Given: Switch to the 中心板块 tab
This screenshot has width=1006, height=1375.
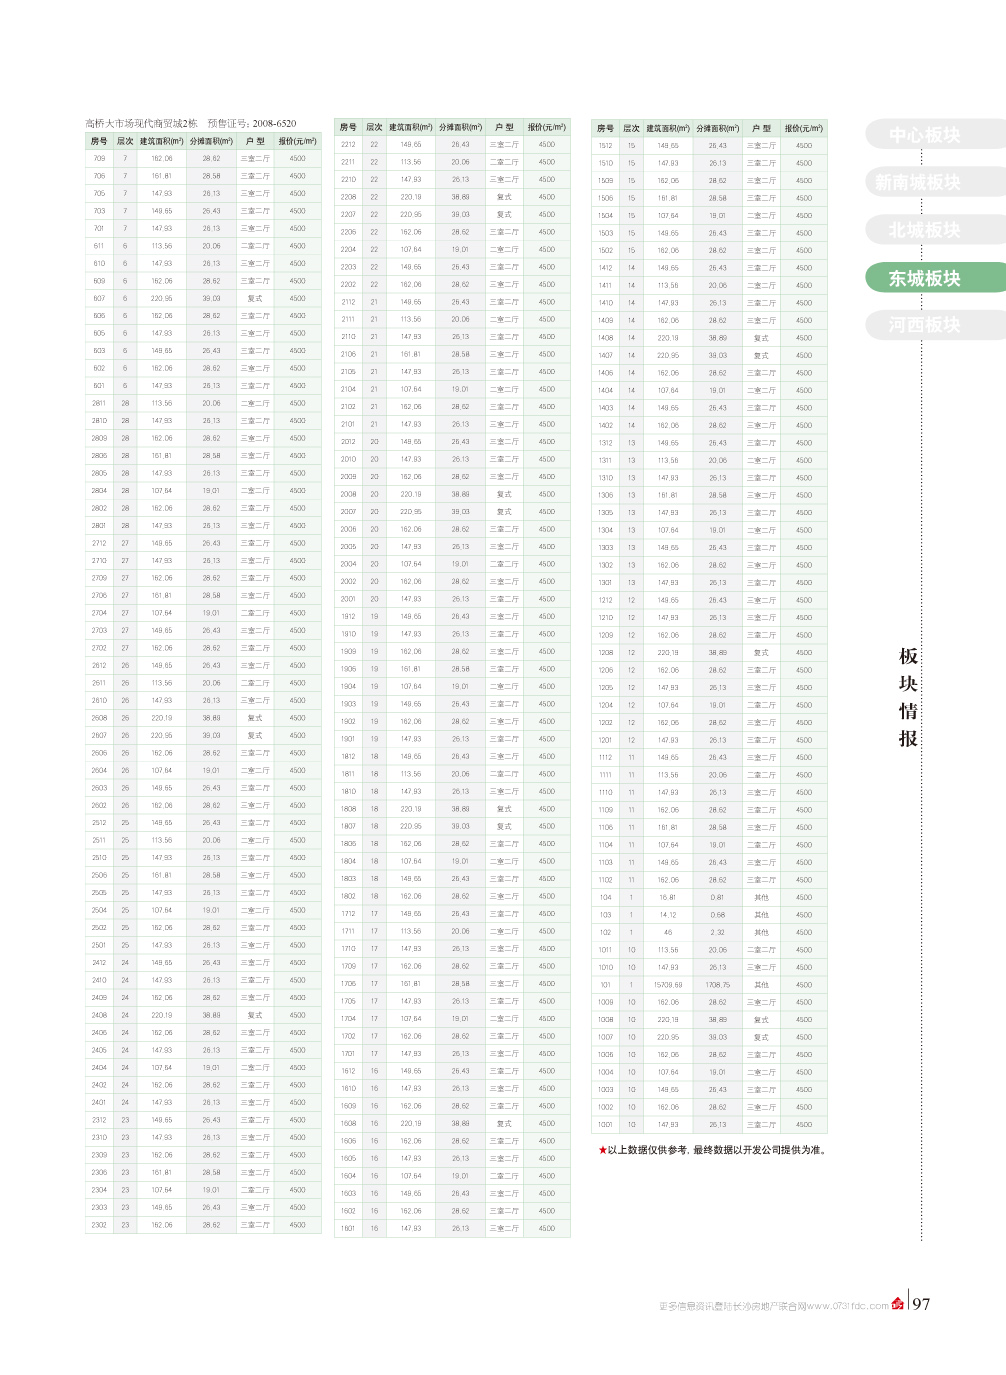Looking at the screenshot, I should (x=924, y=135).
